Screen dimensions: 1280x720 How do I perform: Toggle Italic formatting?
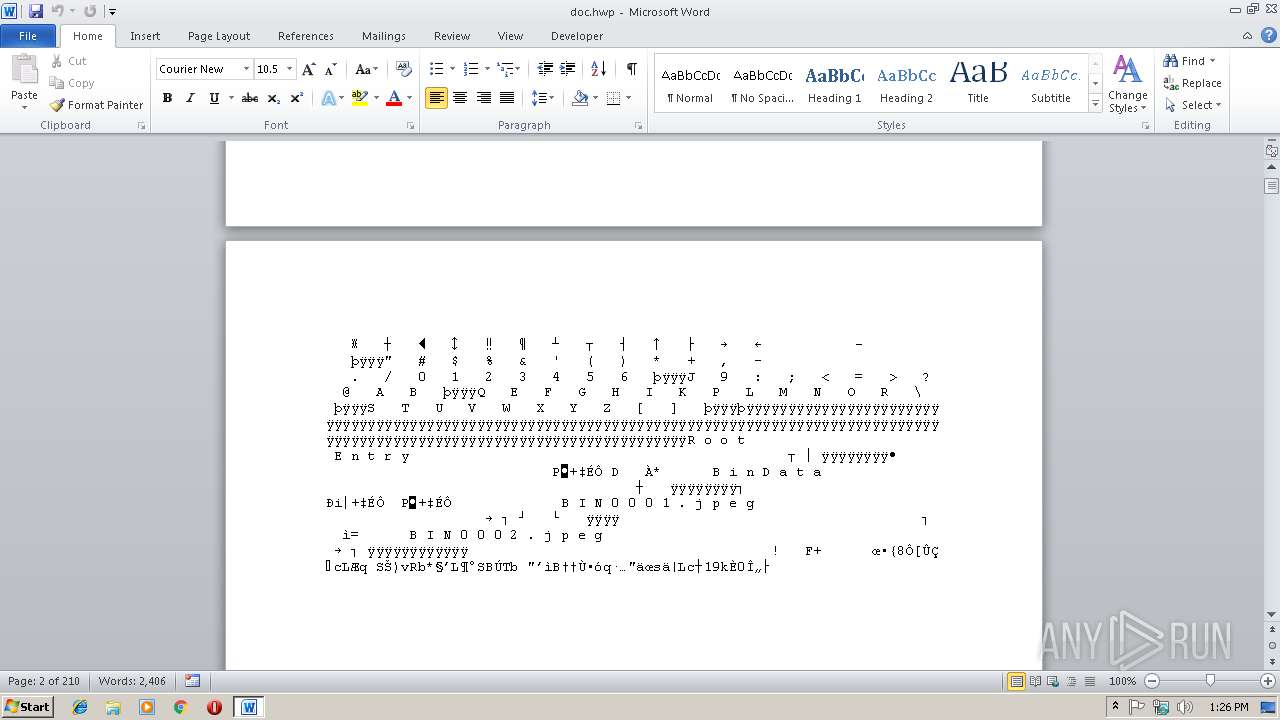190,98
